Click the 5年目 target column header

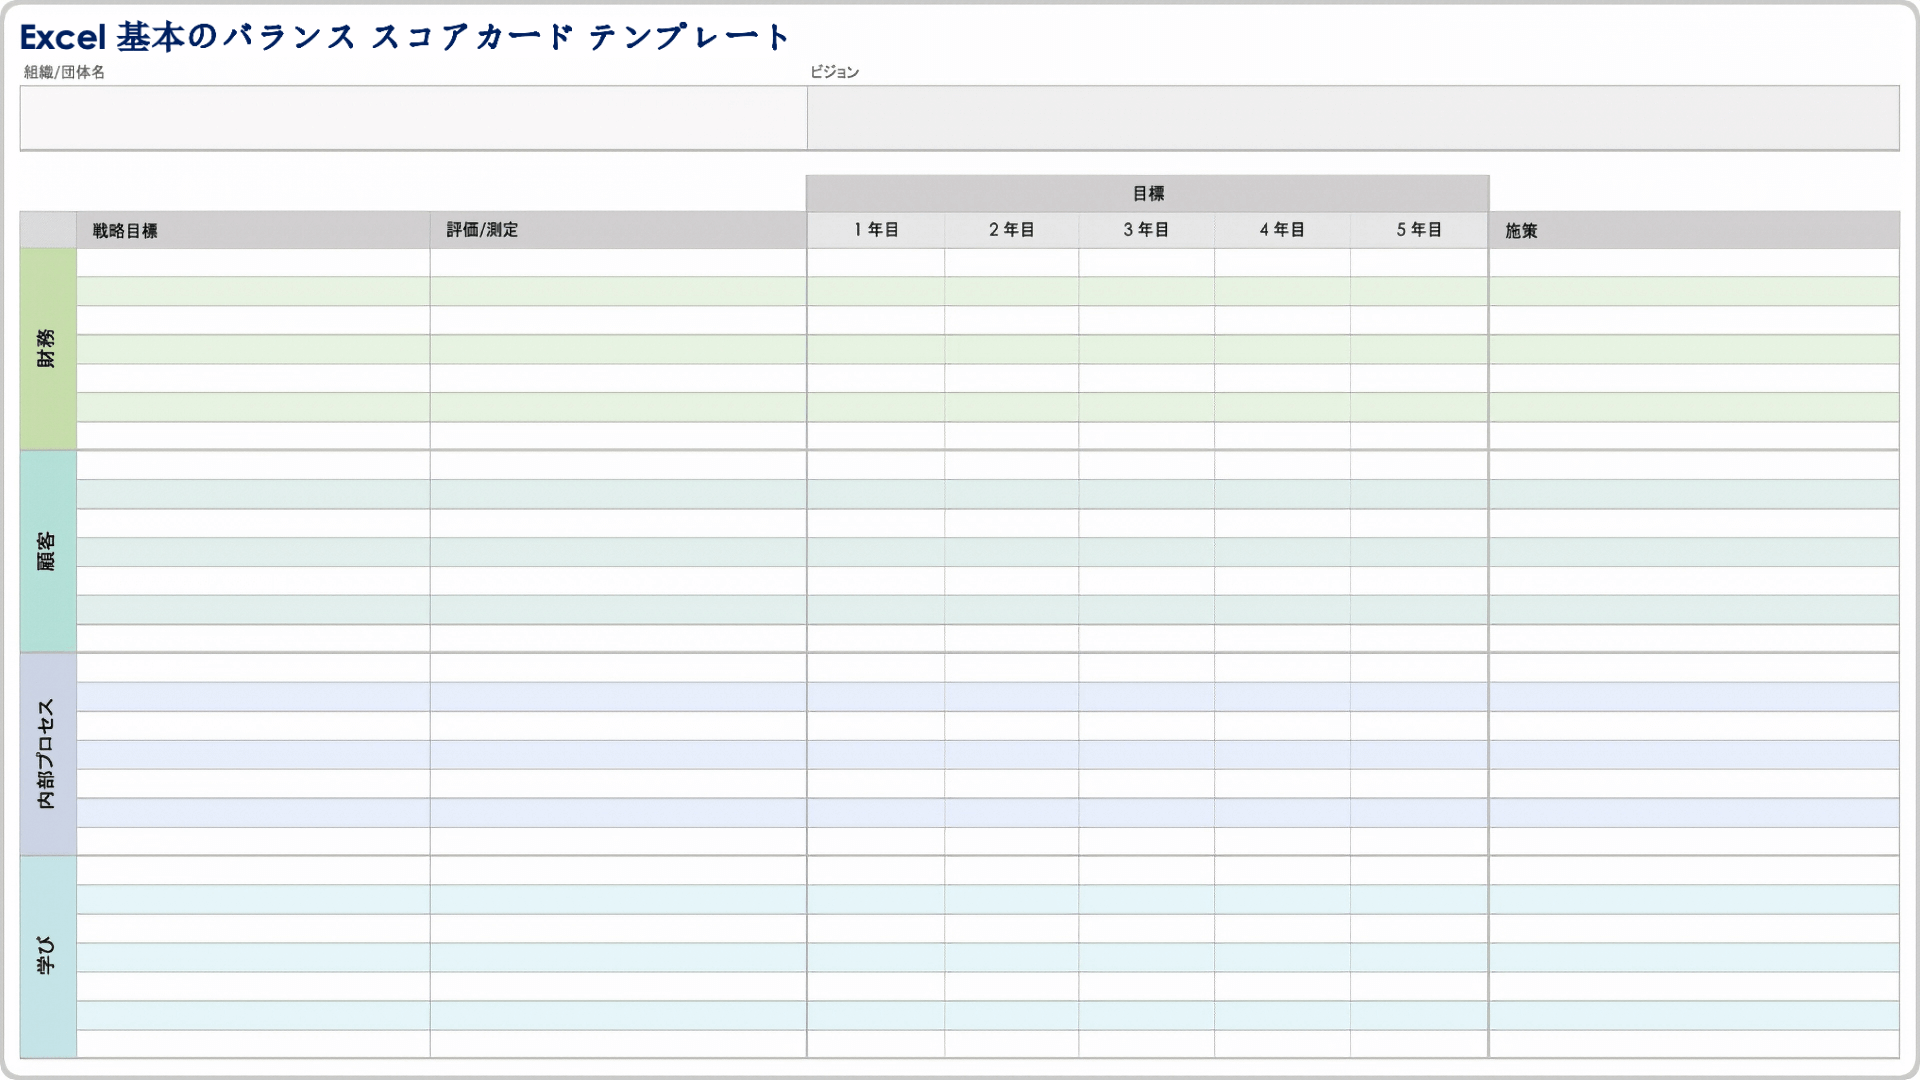point(1418,229)
